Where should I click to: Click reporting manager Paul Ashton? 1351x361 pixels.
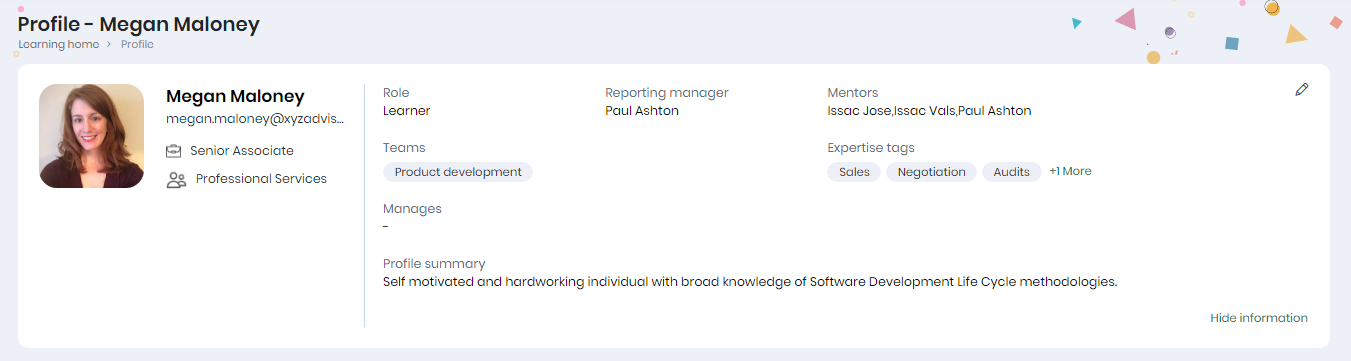tap(642, 111)
